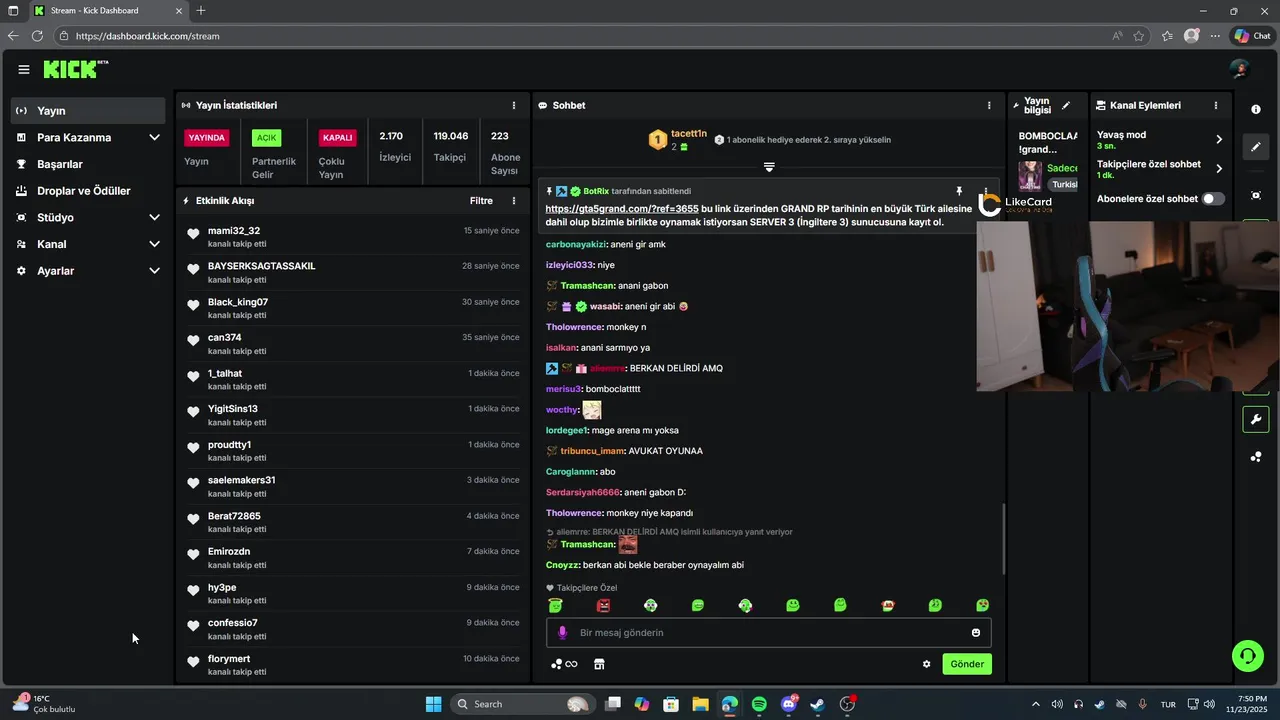Open Etkinlik Akışı panel options menu
This screenshot has width=1280, height=720.
click(514, 201)
